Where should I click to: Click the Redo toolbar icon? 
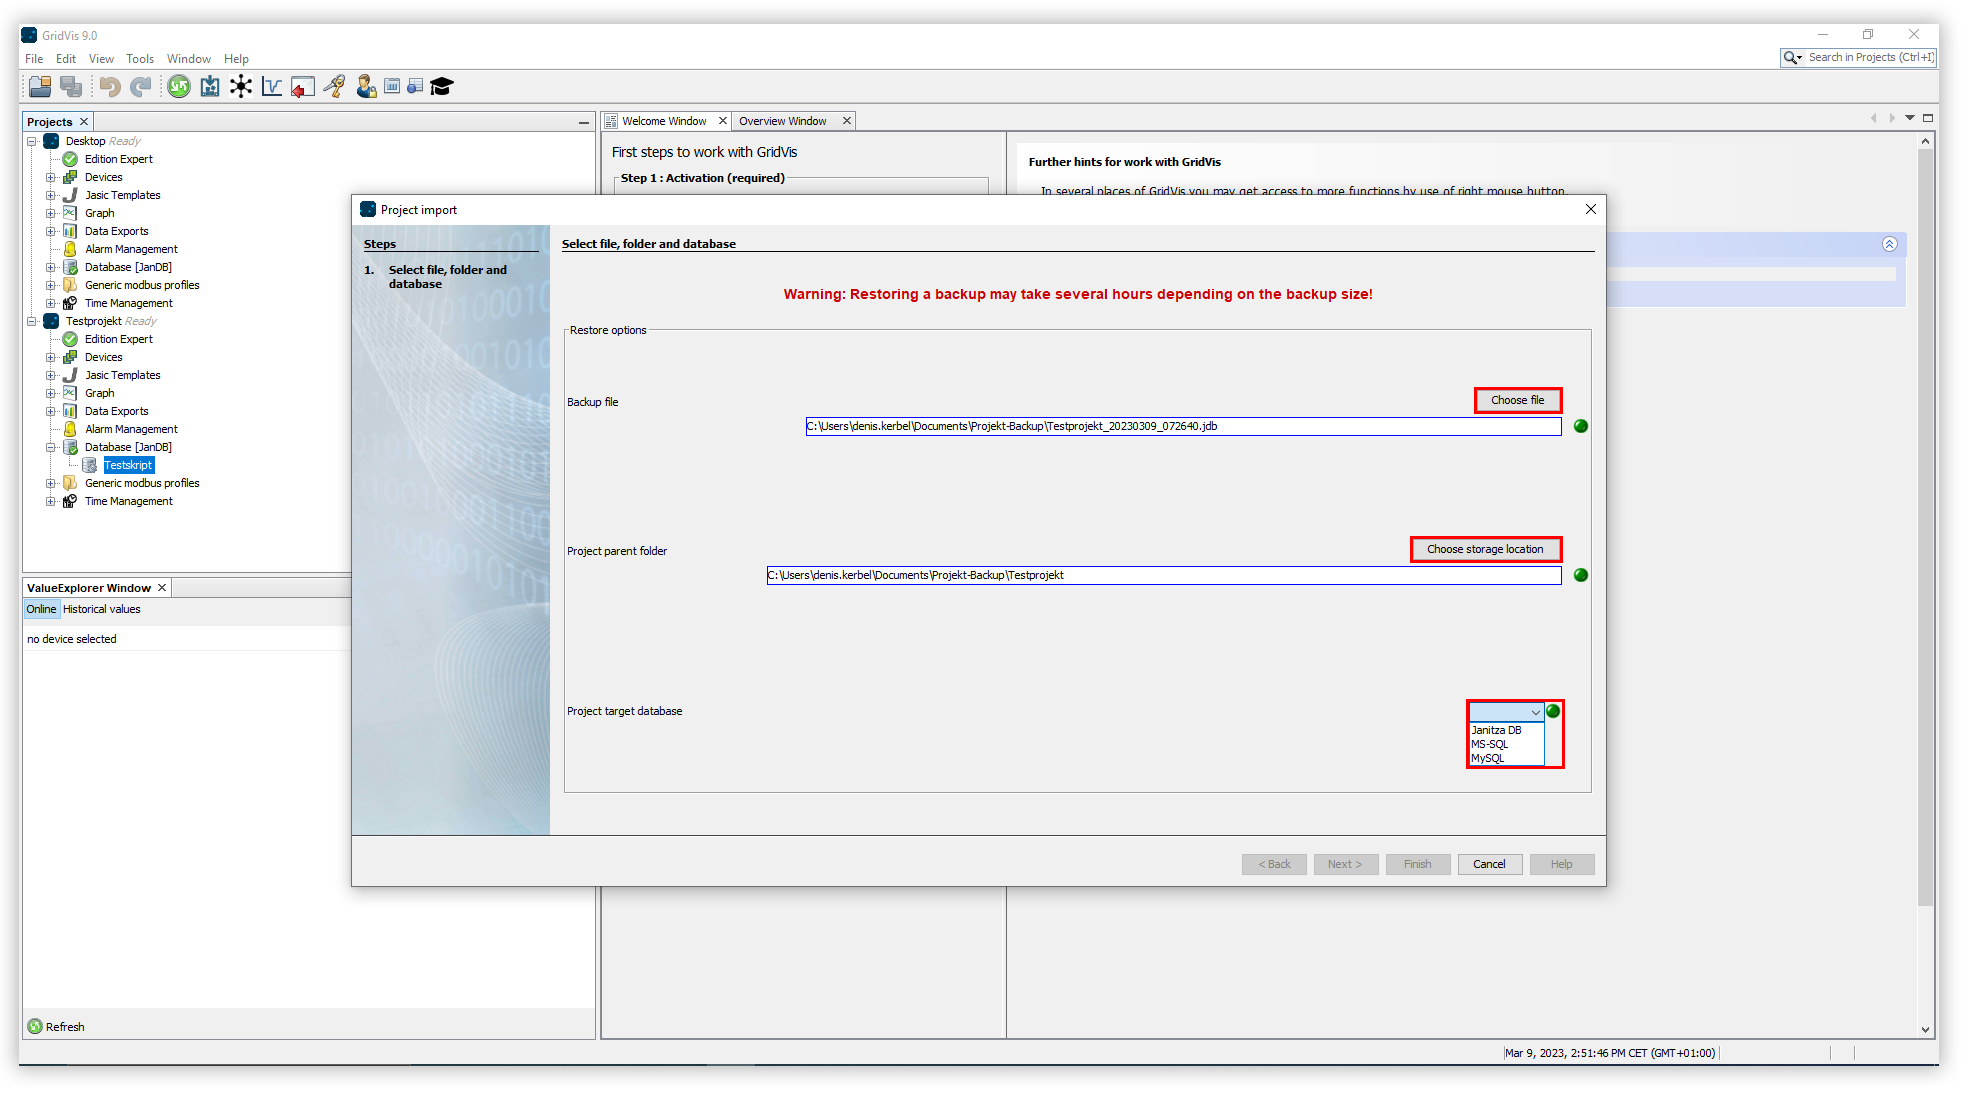(x=140, y=86)
